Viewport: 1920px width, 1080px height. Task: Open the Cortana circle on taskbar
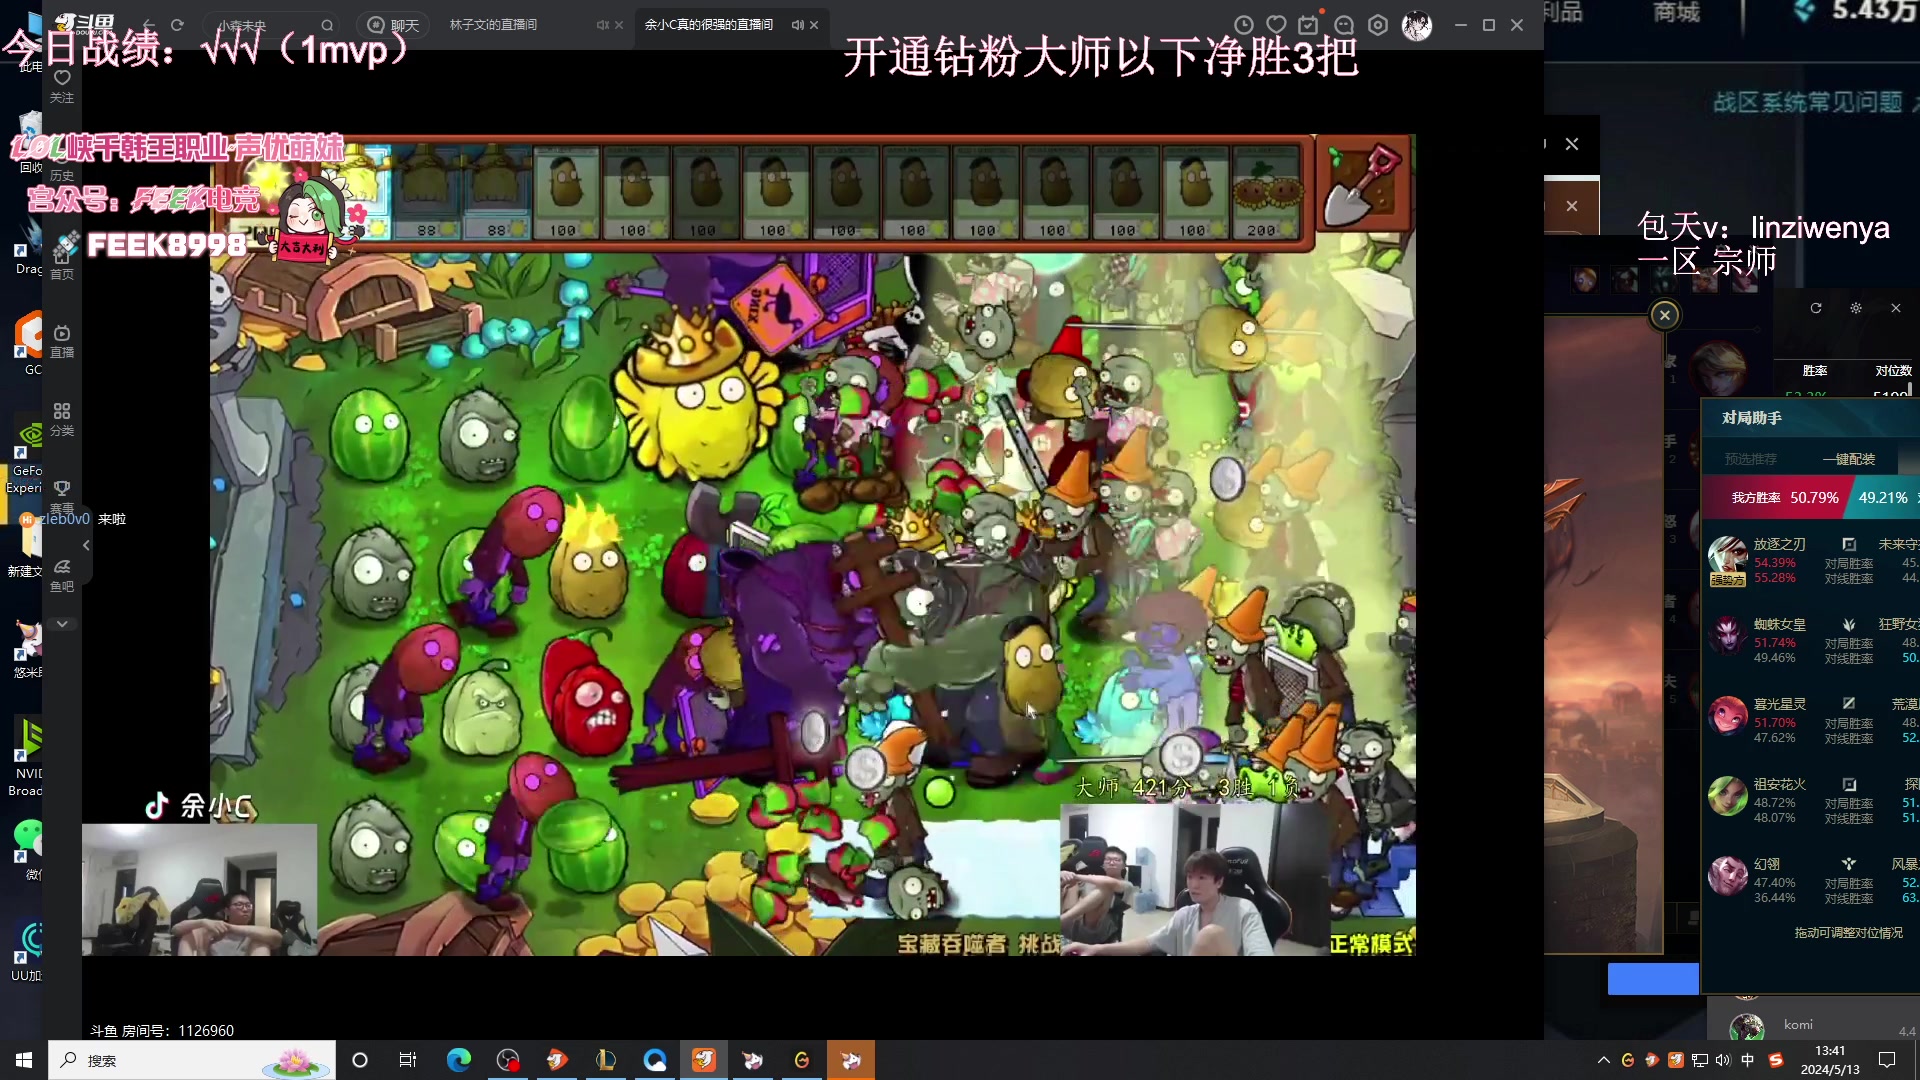coord(360,1060)
